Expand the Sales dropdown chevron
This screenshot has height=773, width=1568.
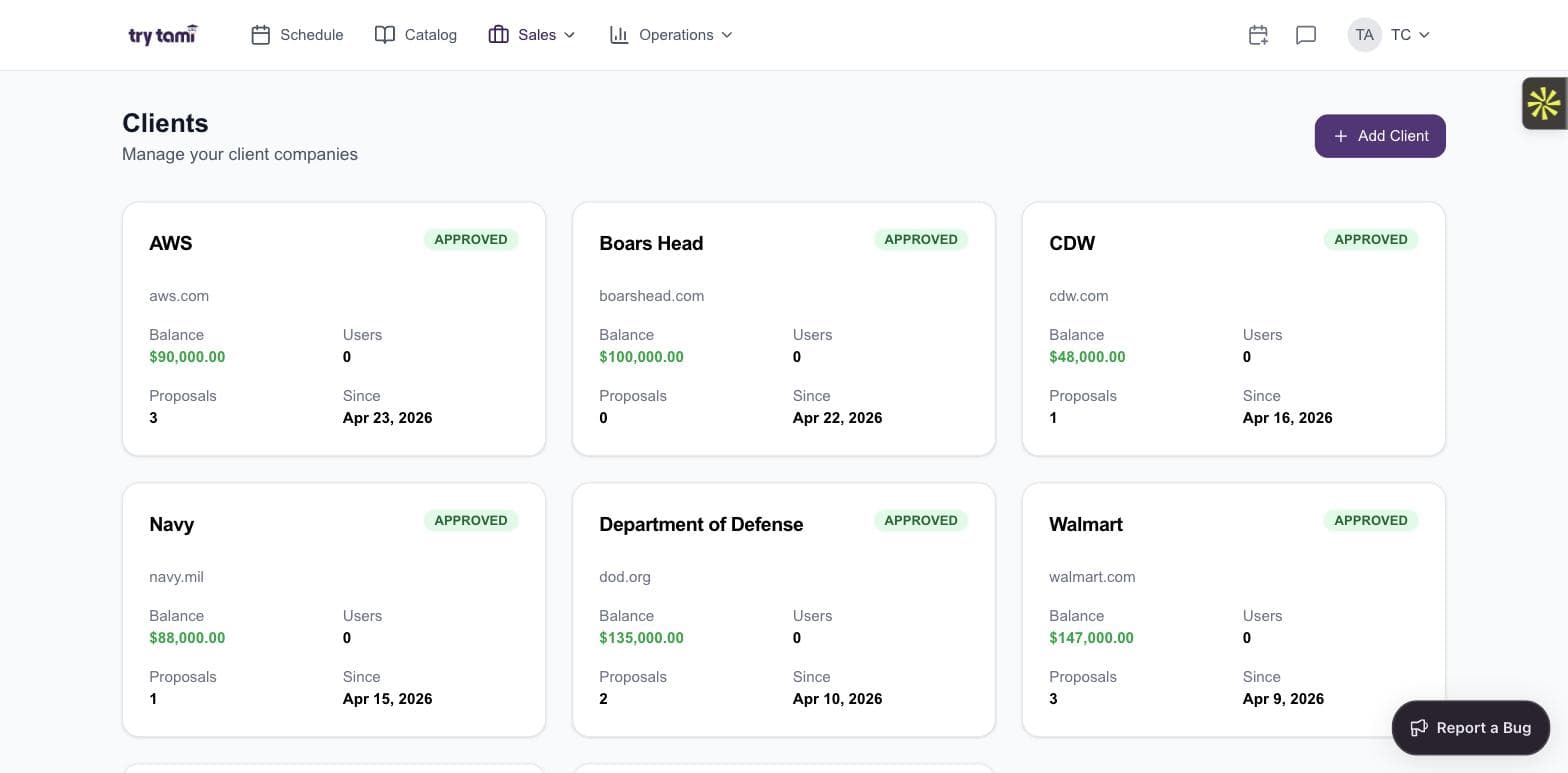[x=570, y=35]
